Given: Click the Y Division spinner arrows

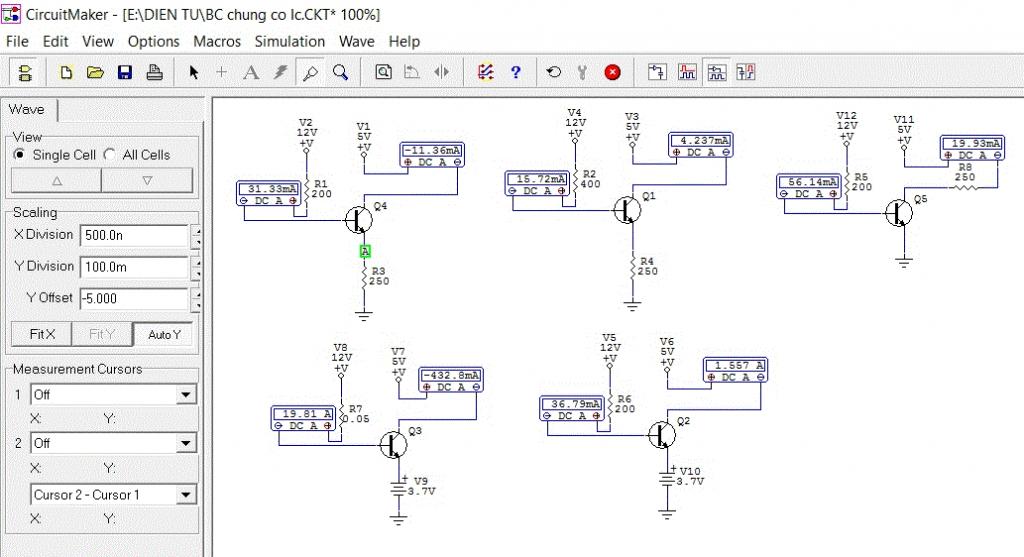Looking at the screenshot, I should click(x=195, y=268).
